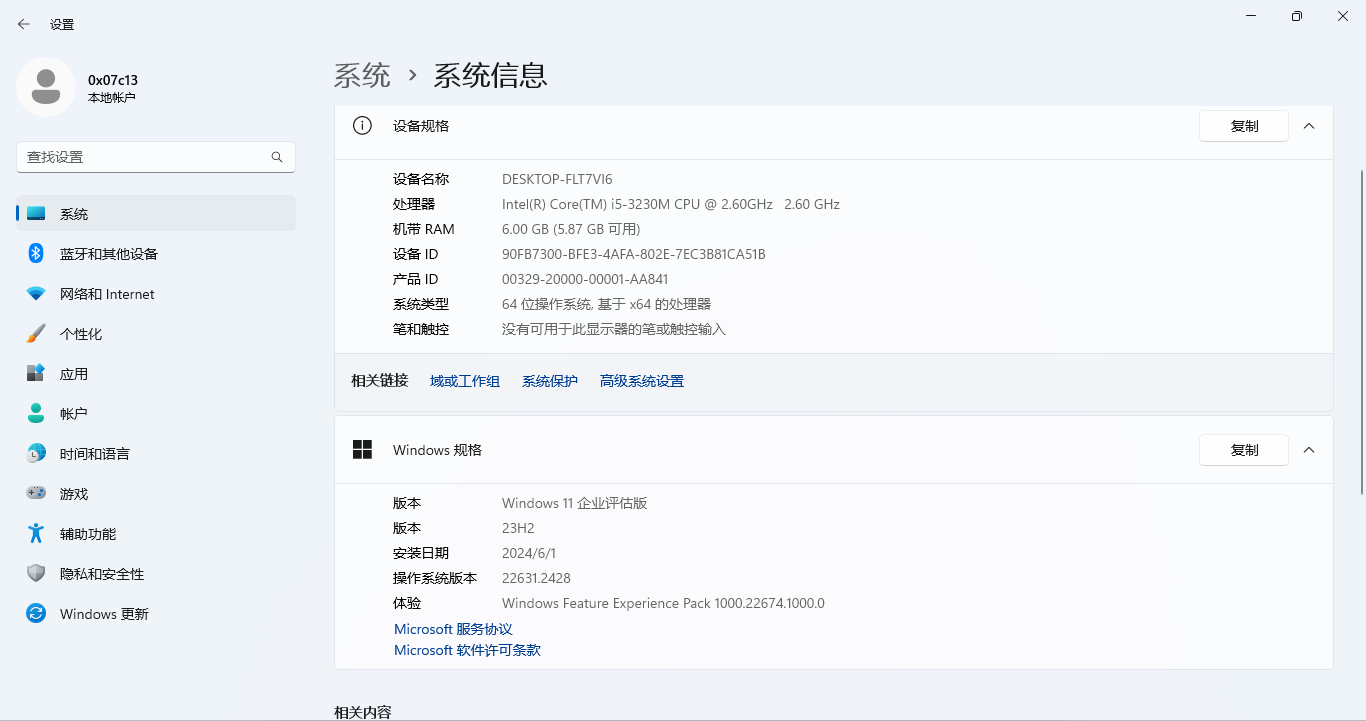Open 网络和 Internet settings
Image resolution: width=1366 pixels, height=721 pixels.
(x=156, y=294)
